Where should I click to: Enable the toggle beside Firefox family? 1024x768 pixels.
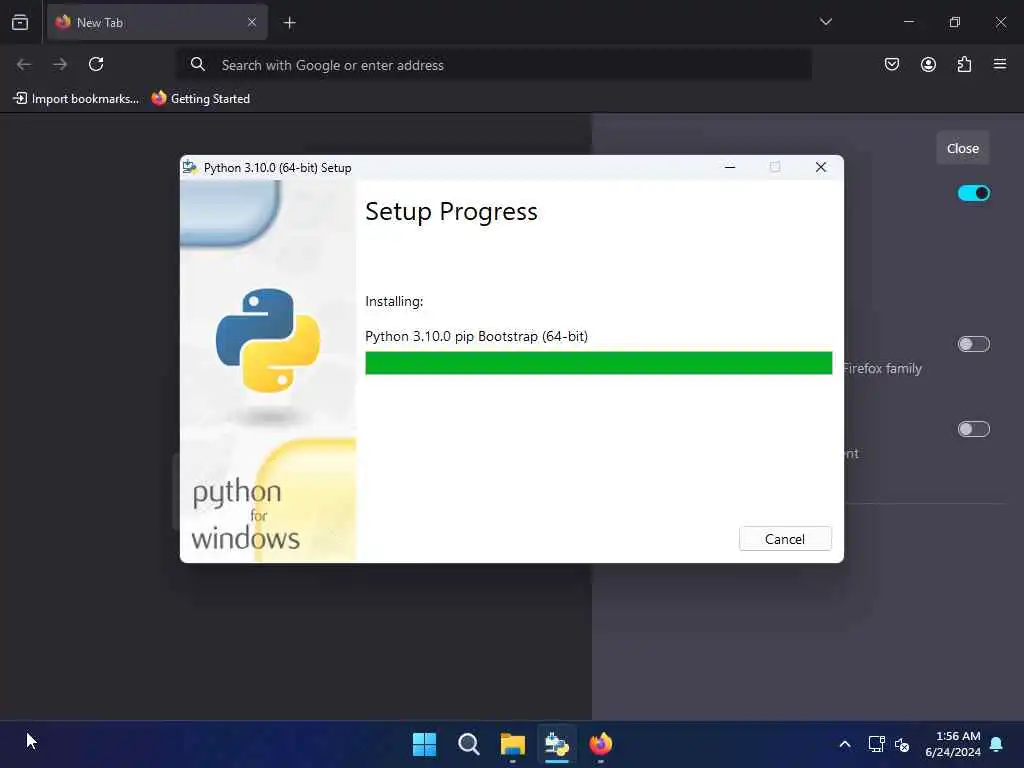974,344
